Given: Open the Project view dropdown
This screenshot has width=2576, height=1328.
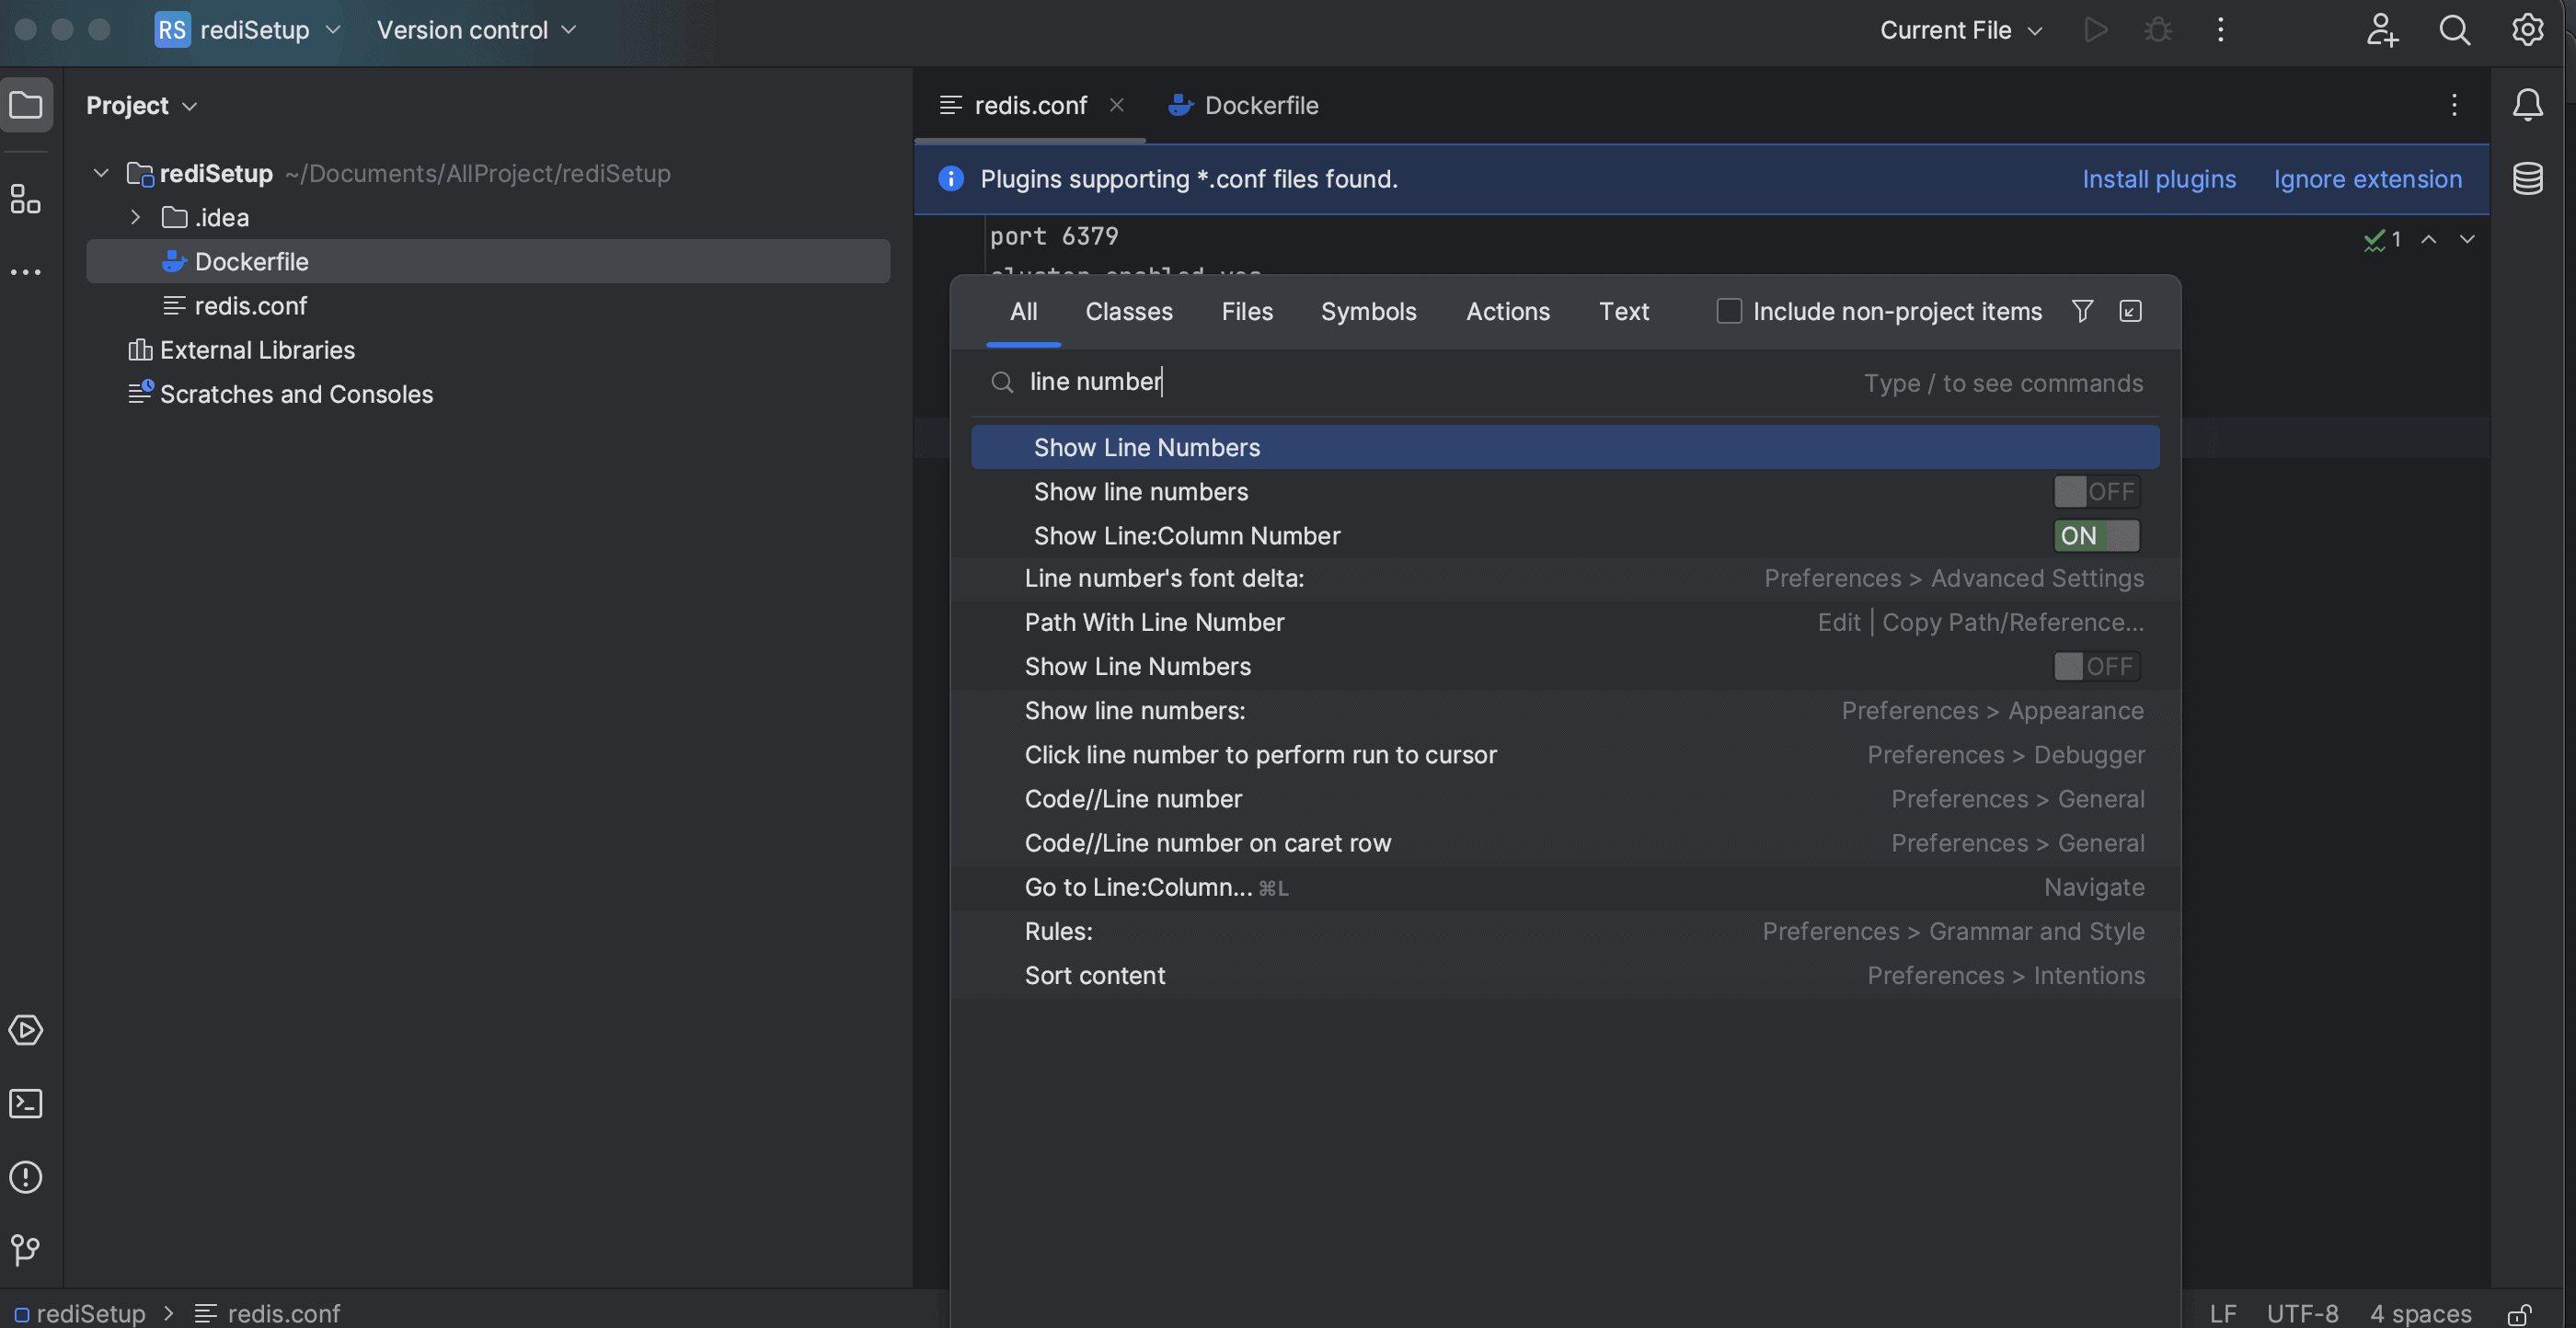Looking at the screenshot, I should [141, 105].
